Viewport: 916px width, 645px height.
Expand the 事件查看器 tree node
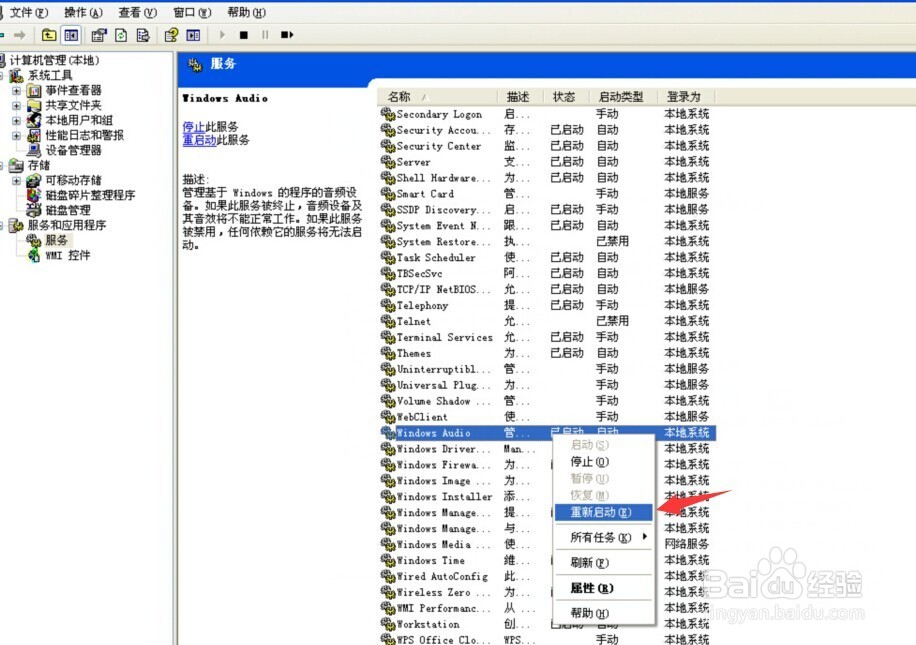tap(17, 90)
